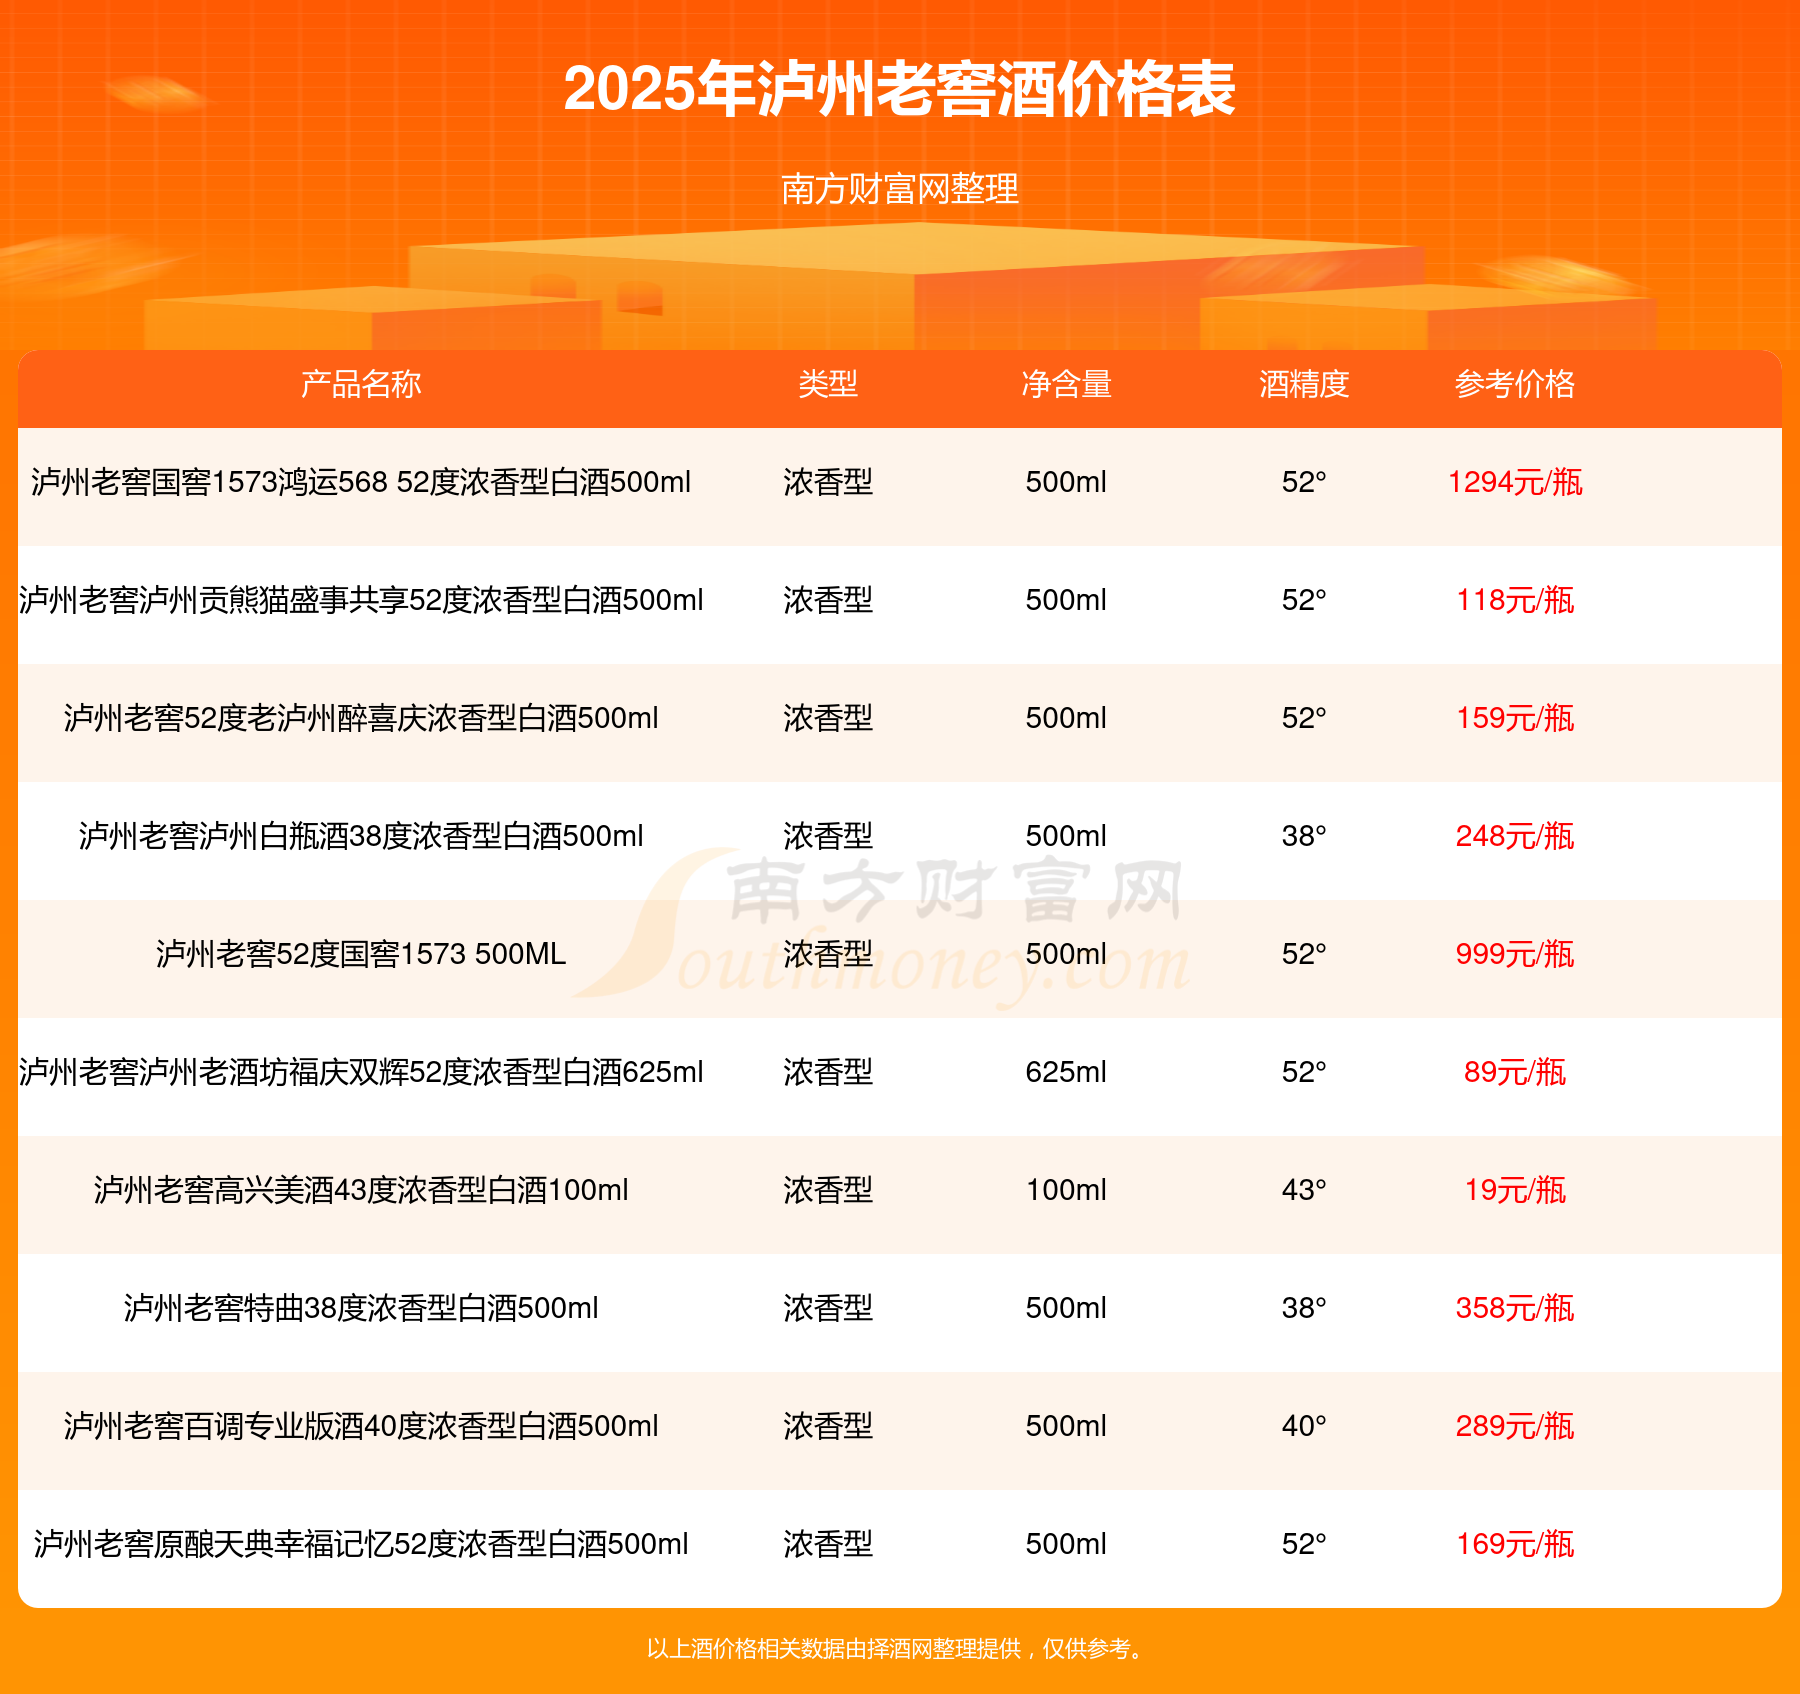Click product name 泸州白瓶酒38度浓香型白酒500ml
The width and height of the screenshot is (1800, 1694).
(361, 836)
